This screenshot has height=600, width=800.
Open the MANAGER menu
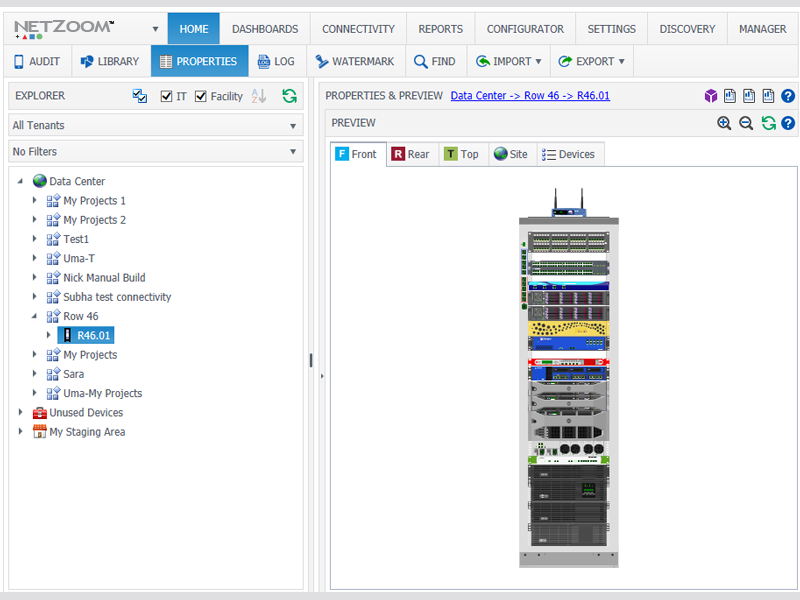763,29
